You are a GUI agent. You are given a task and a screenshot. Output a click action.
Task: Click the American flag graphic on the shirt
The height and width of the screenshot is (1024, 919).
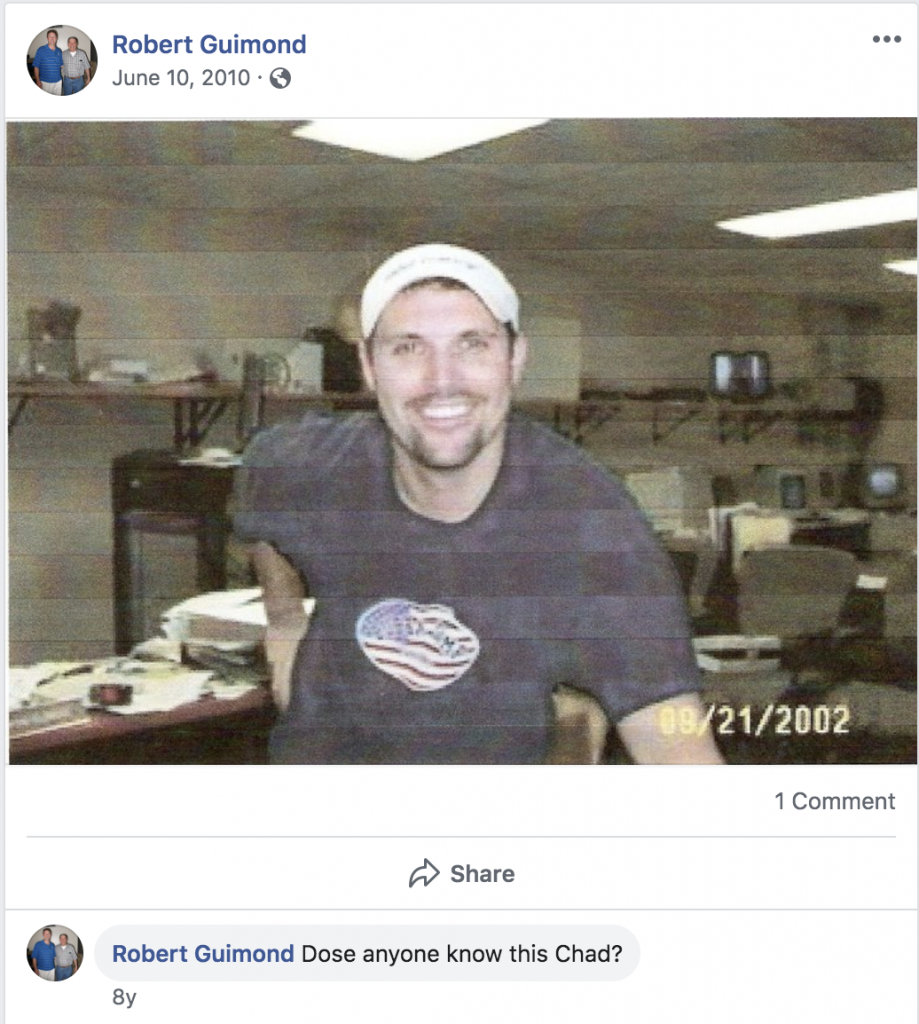coord(417,645)
